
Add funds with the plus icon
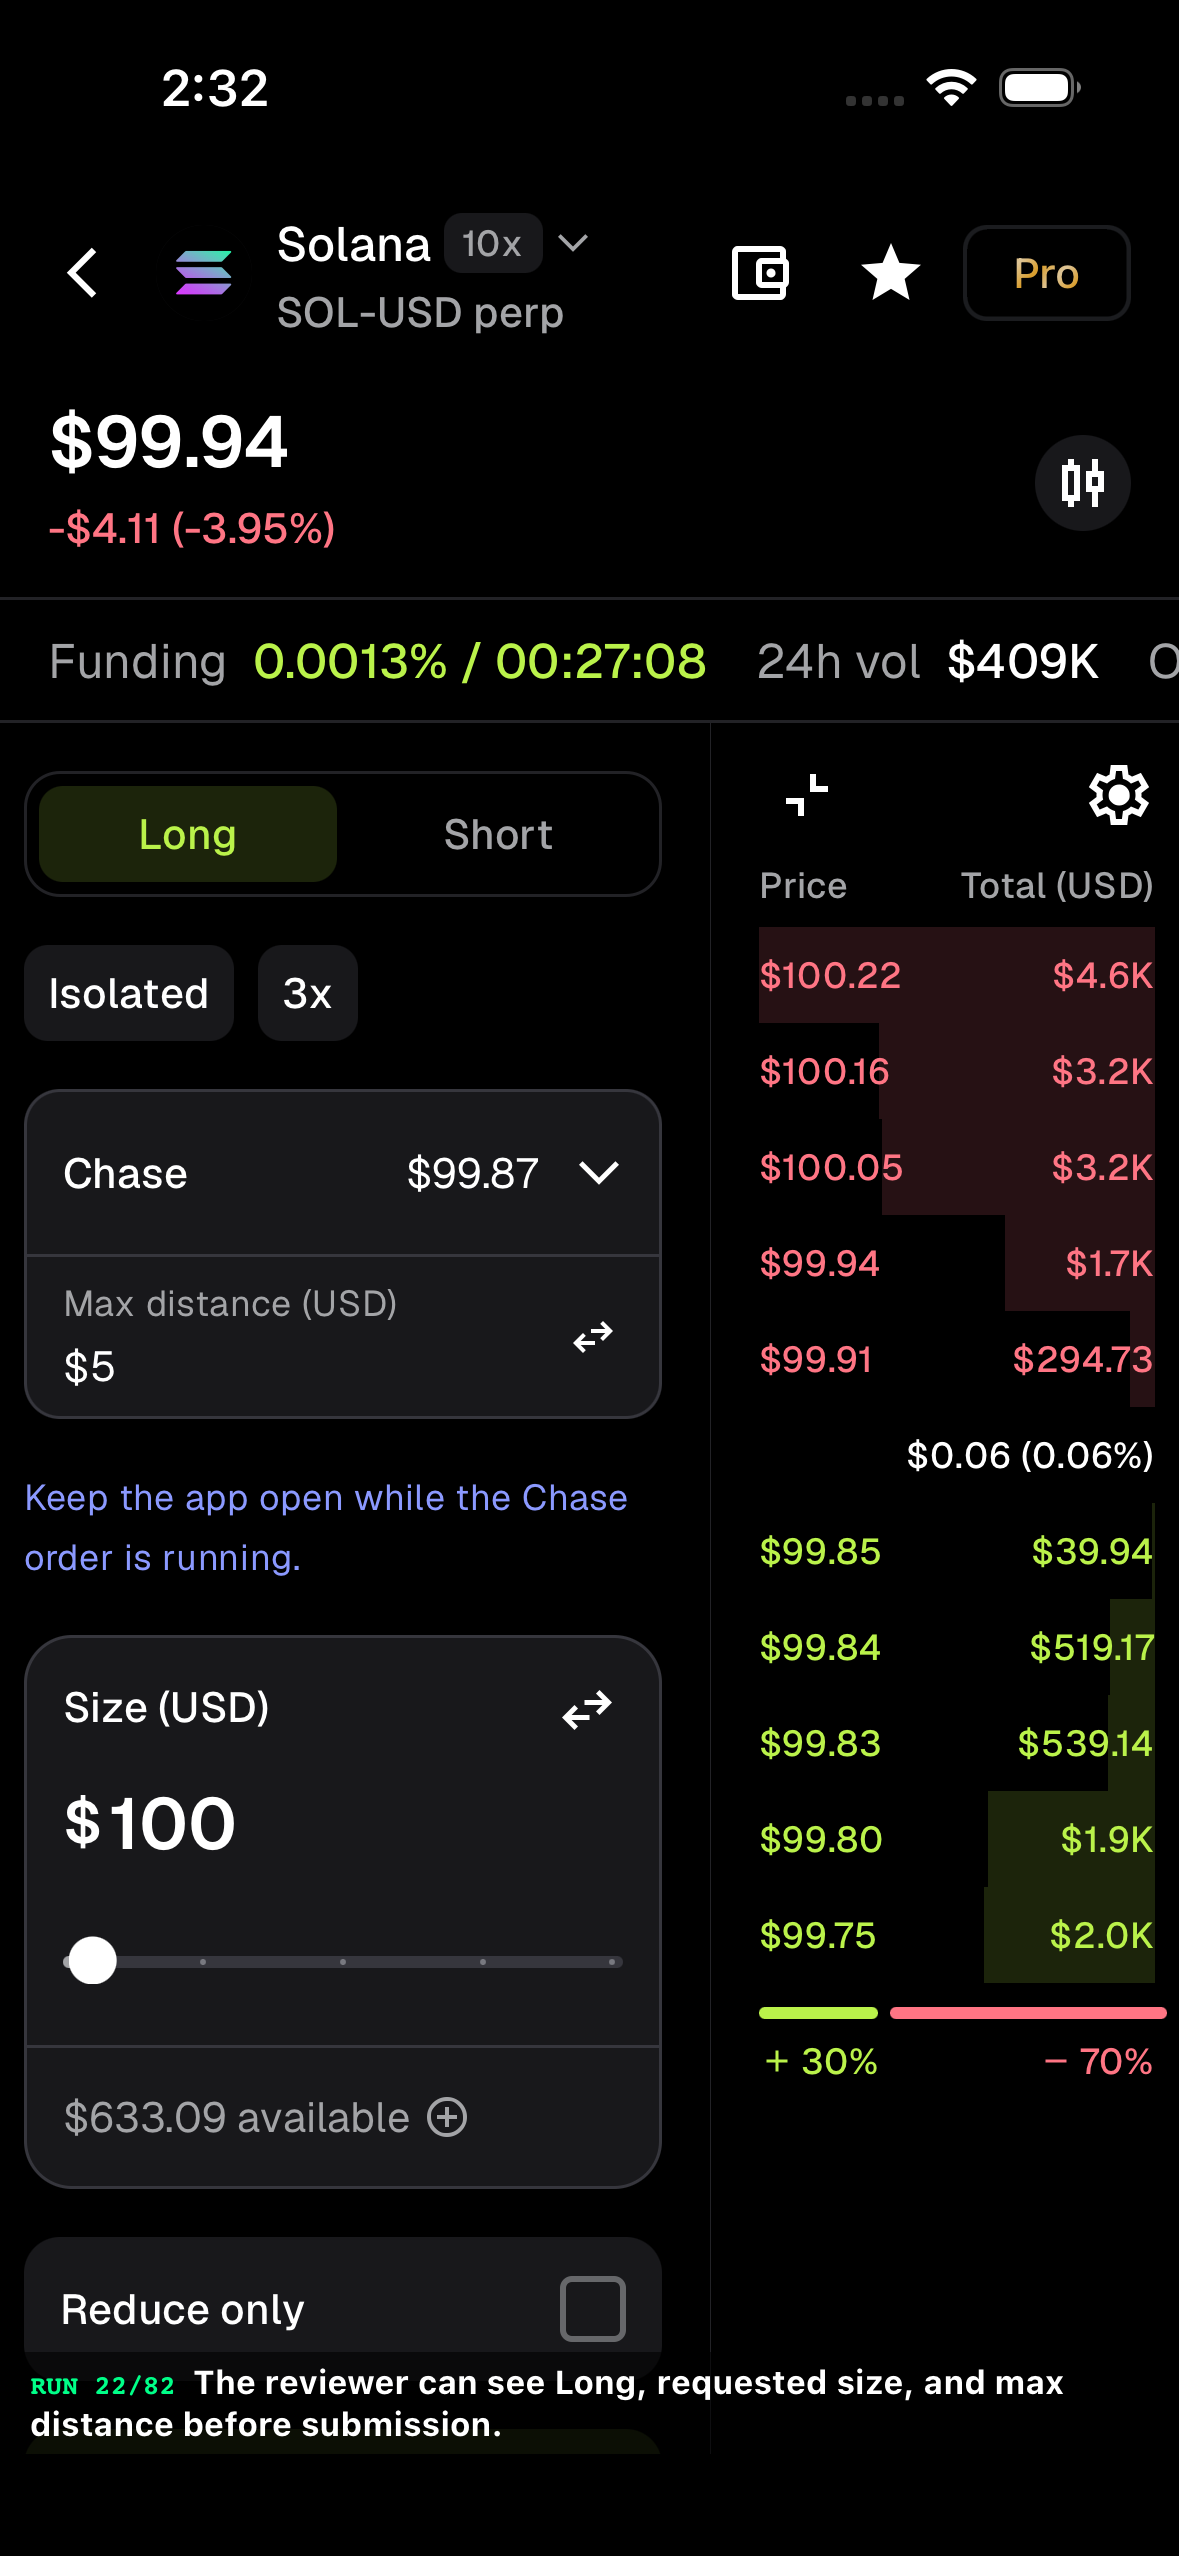447,2117
